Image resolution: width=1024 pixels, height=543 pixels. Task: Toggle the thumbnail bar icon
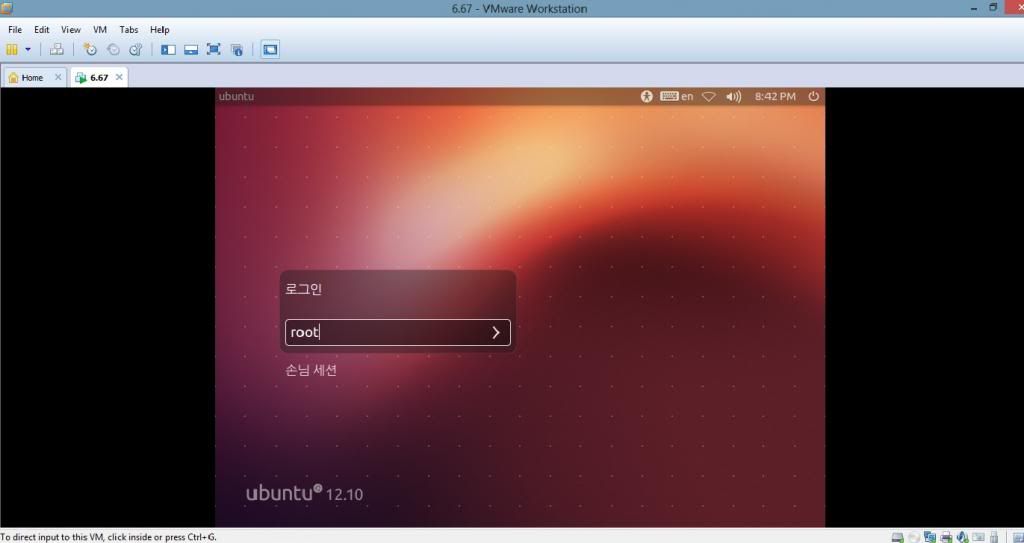pyautogui.click(x=191, y=49)
